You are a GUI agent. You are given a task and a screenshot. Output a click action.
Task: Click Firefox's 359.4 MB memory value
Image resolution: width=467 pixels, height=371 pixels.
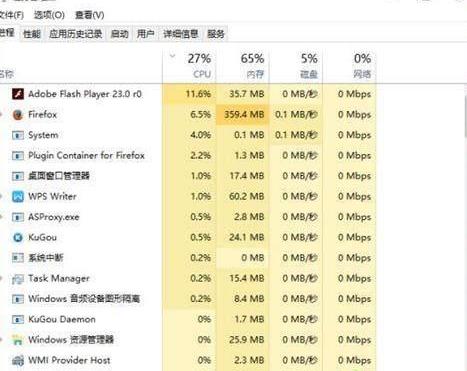[244, 115]
